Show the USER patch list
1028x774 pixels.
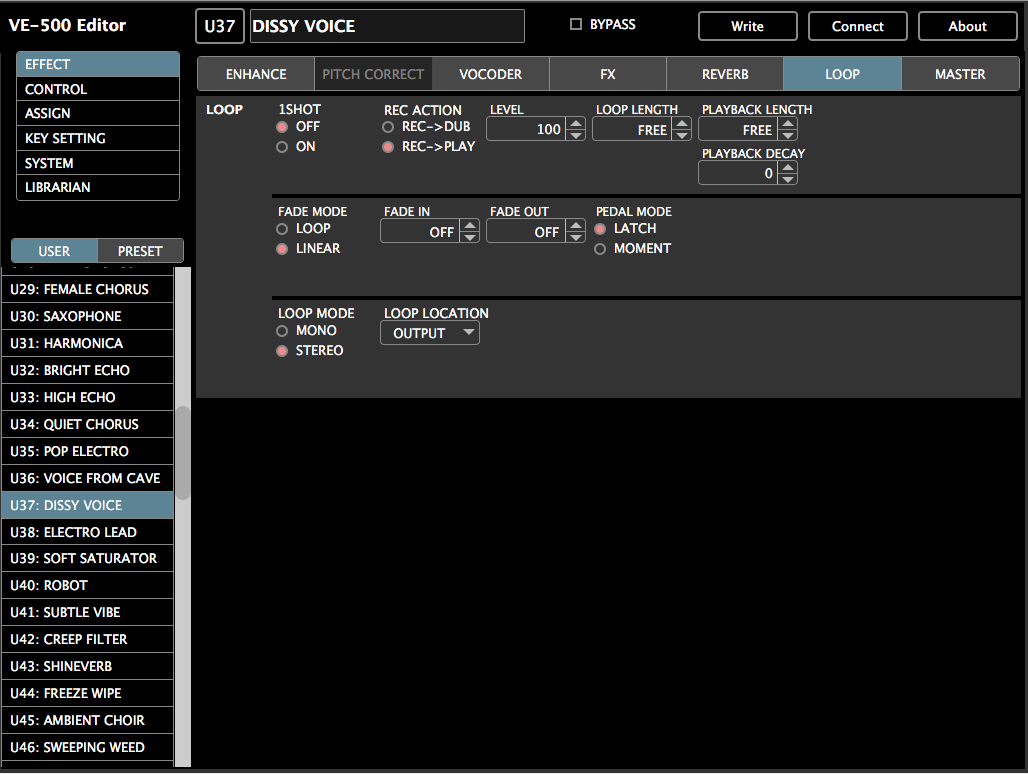54,251
